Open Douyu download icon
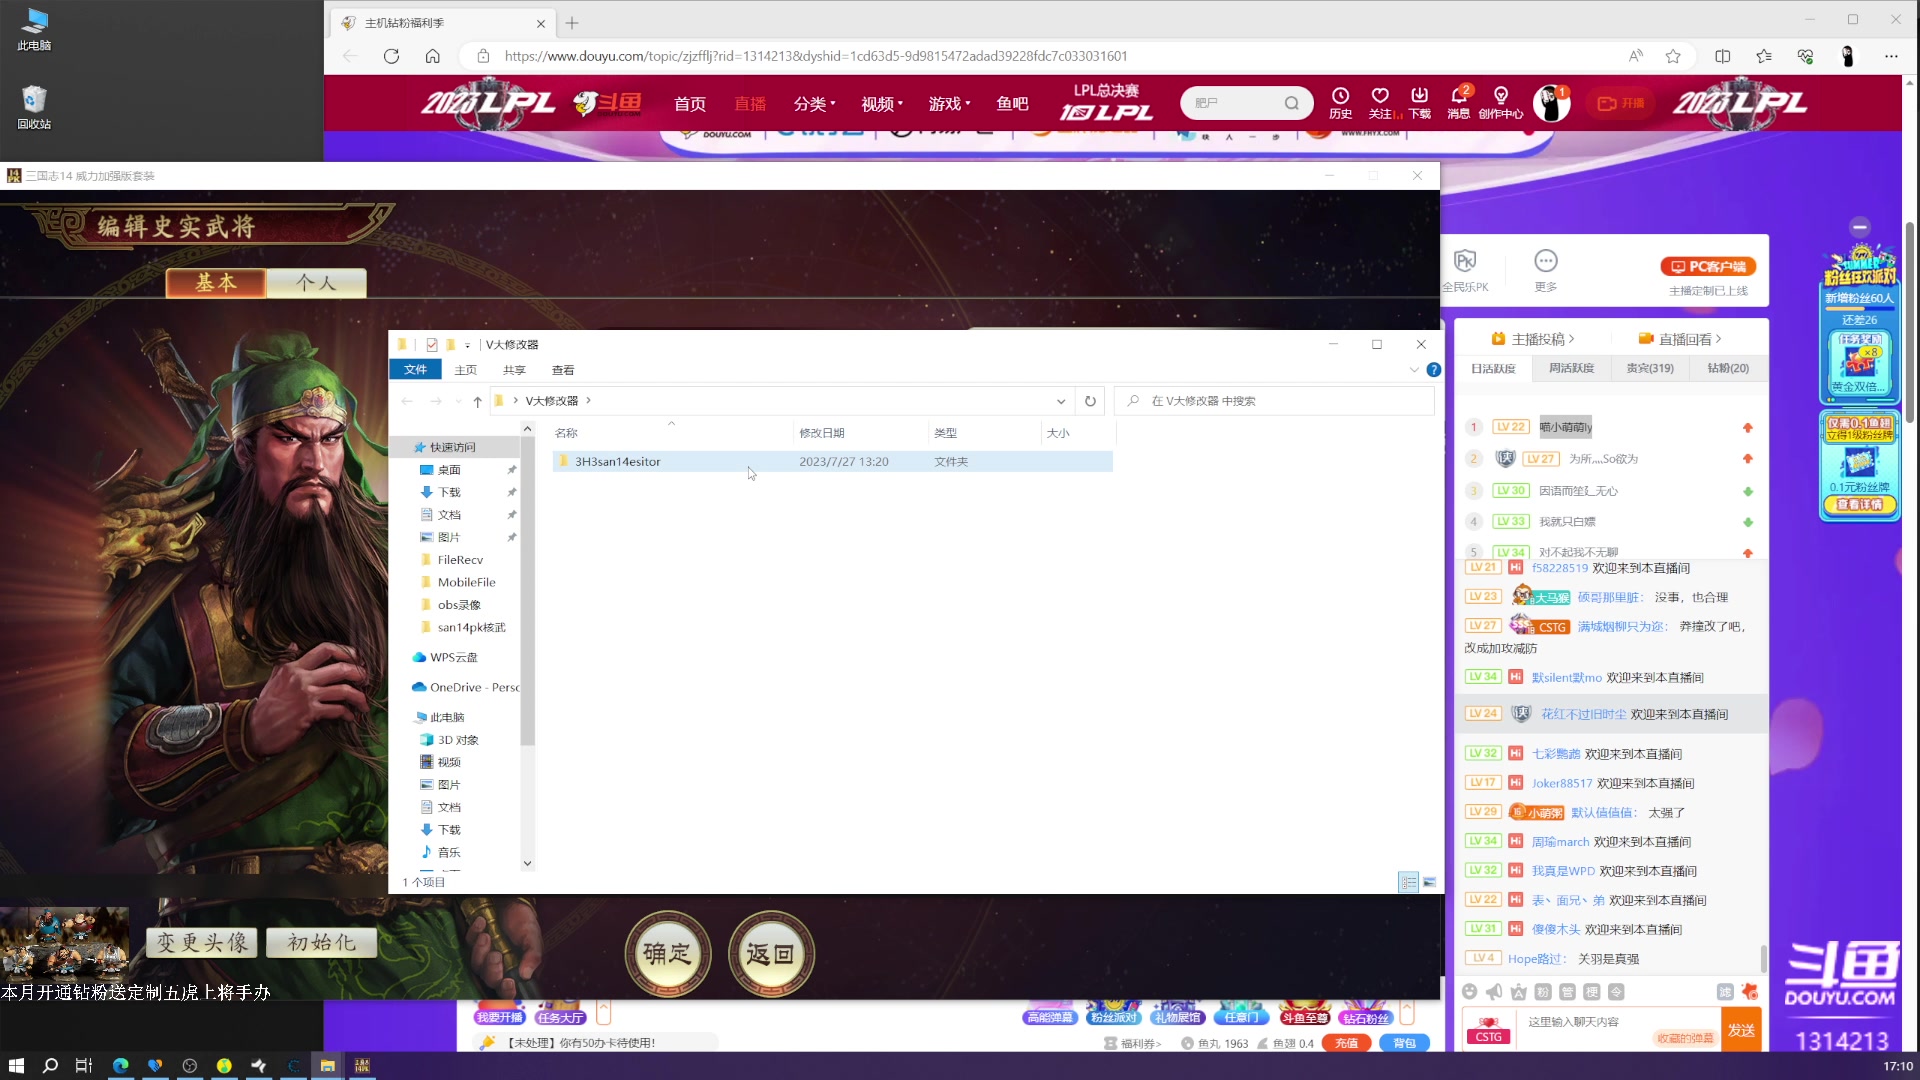The width and height of the screenshot is (1920, 1080). pos(1419,102)
